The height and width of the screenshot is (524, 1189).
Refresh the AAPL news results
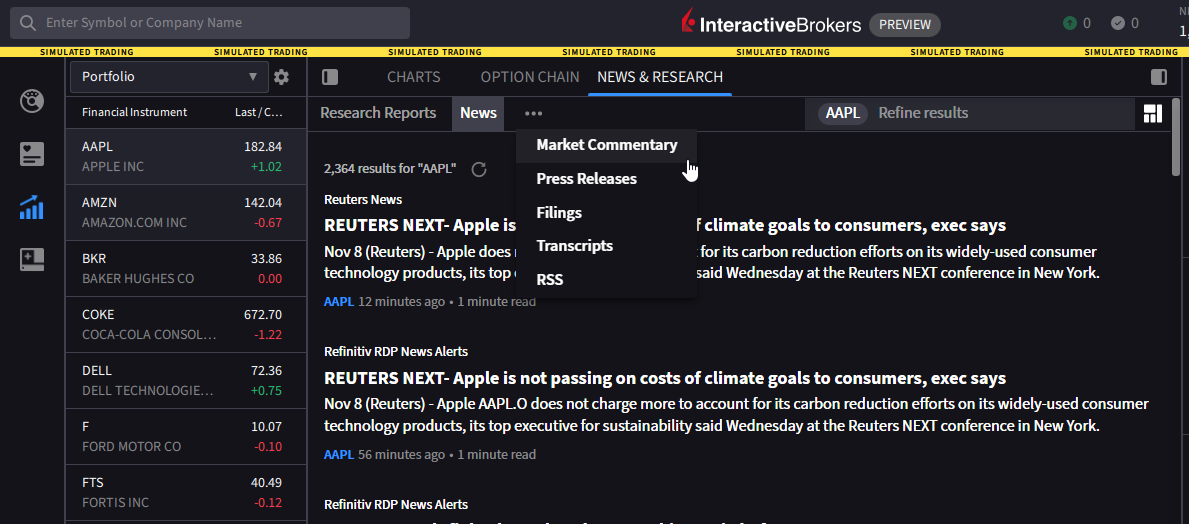[479, 168]
